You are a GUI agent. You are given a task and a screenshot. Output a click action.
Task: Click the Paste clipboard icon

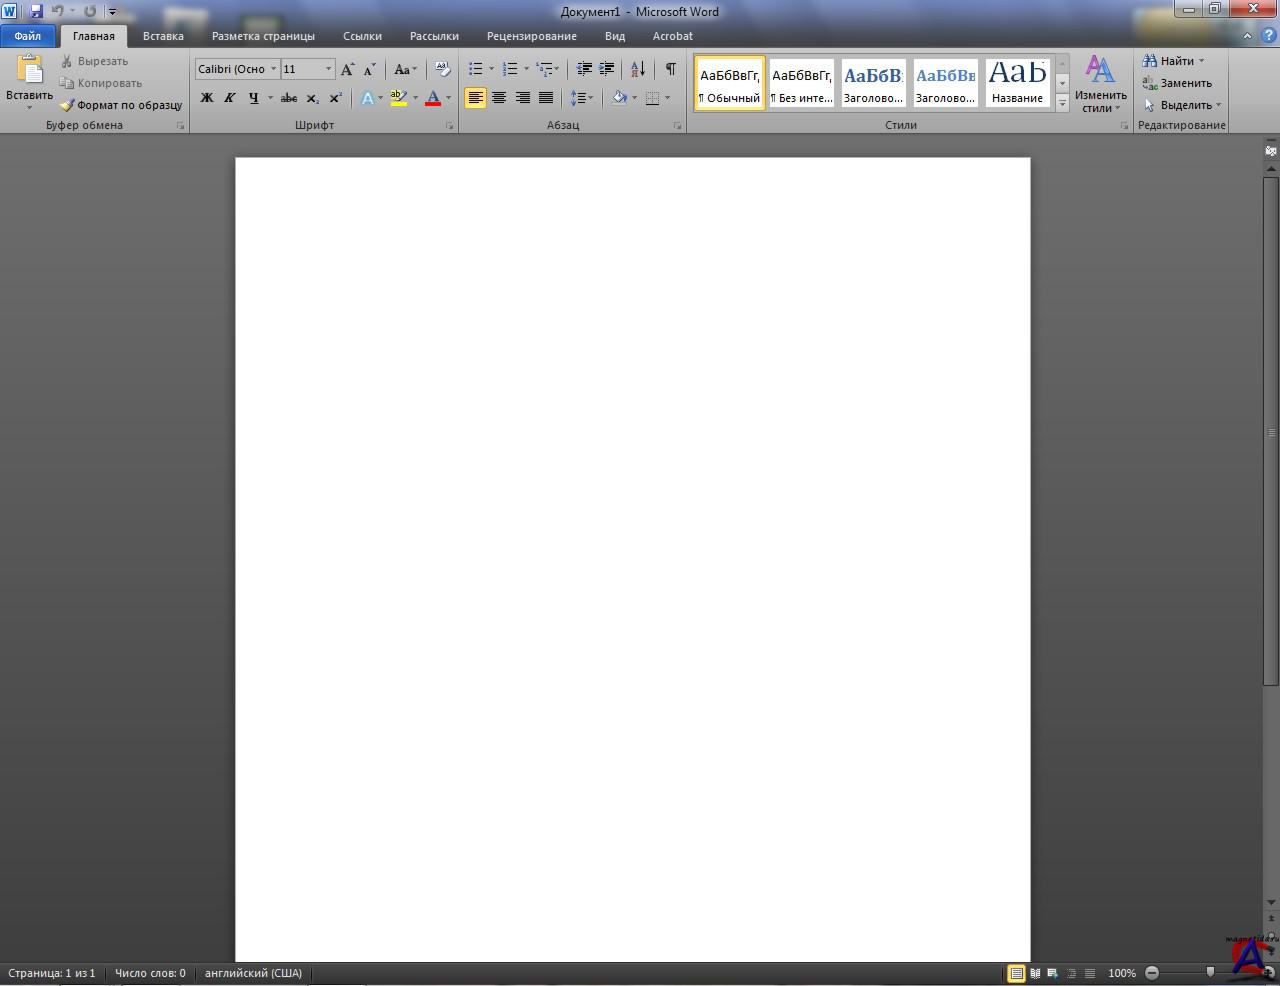tap(29, 70)
